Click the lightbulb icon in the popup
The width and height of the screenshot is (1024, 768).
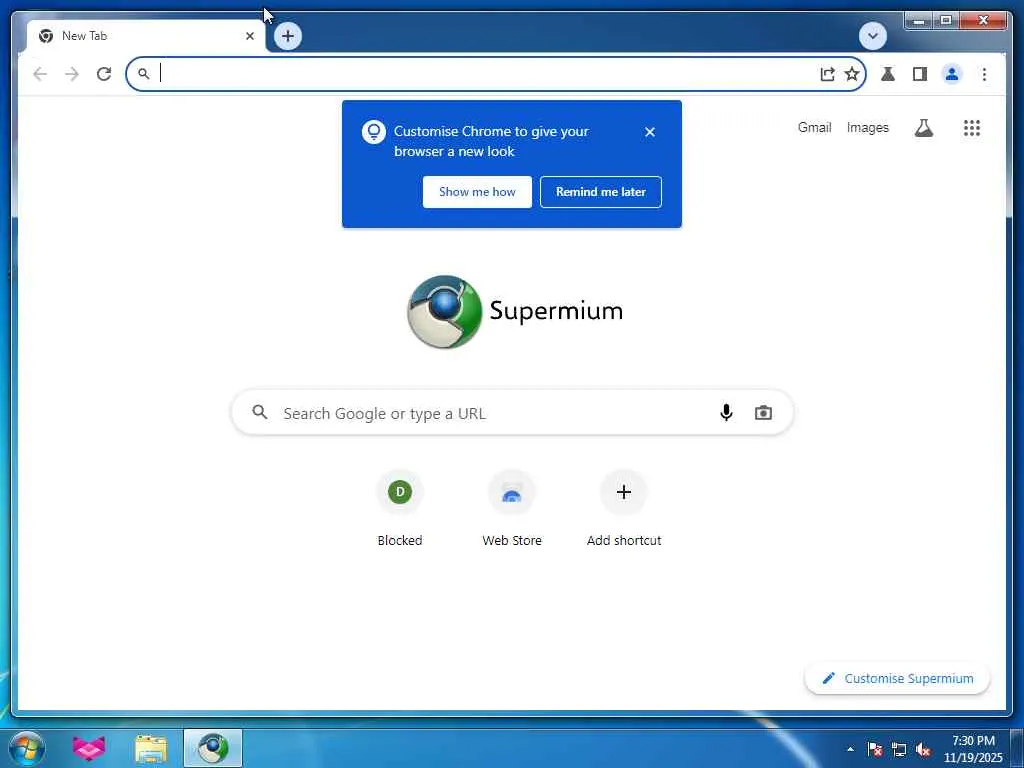(x=374, y=132)
